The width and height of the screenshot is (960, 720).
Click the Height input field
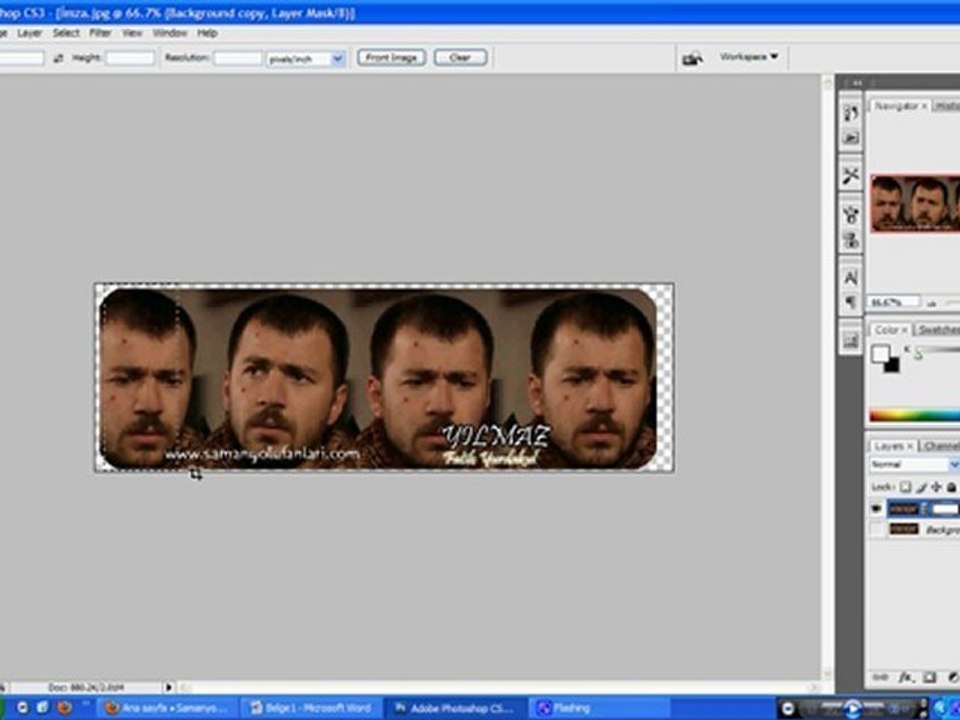point(130,58)
